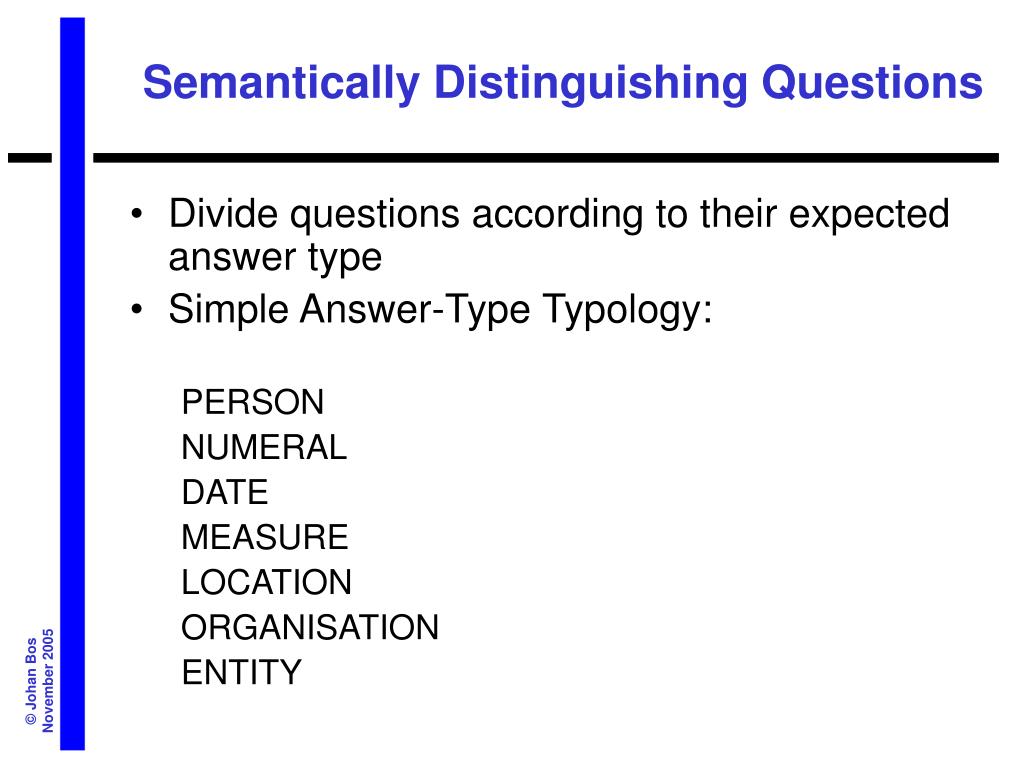Click the Johan Bos copyright text
1024x768 pixels.
tap(31, 681)
